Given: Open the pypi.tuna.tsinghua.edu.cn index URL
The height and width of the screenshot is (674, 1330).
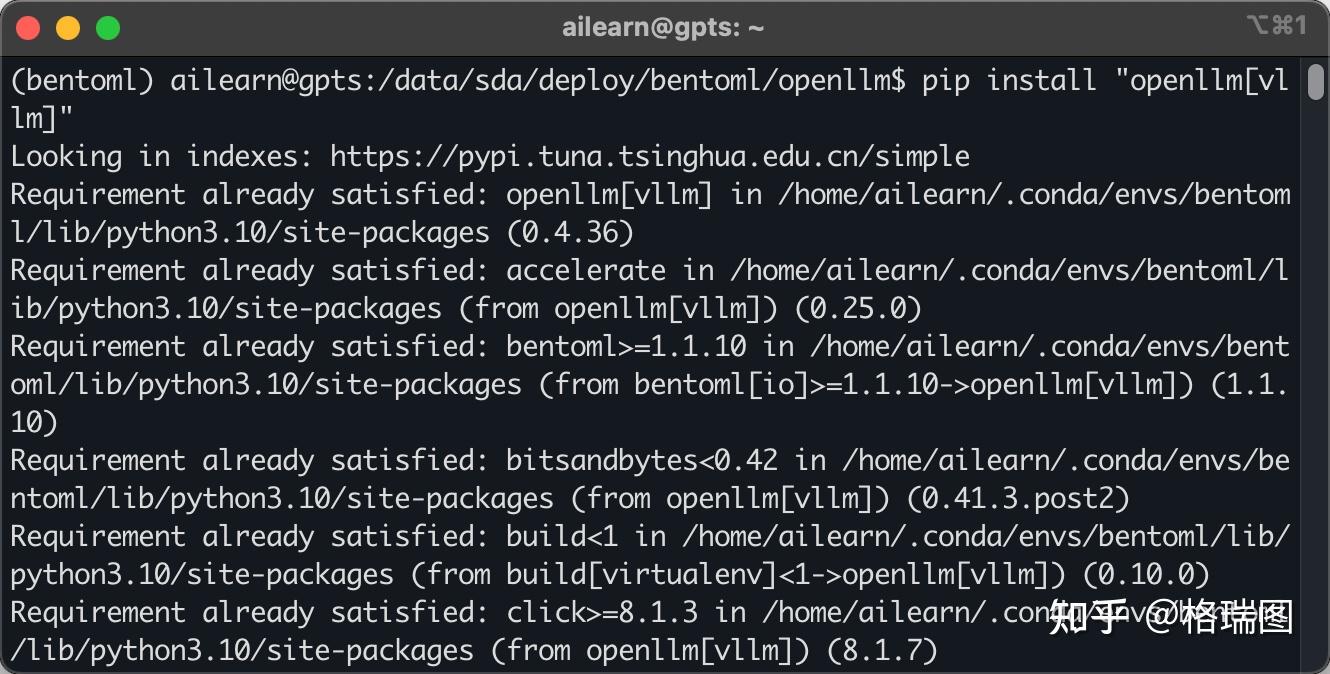Looking at the screenshot, I should [x=649, y=156].
